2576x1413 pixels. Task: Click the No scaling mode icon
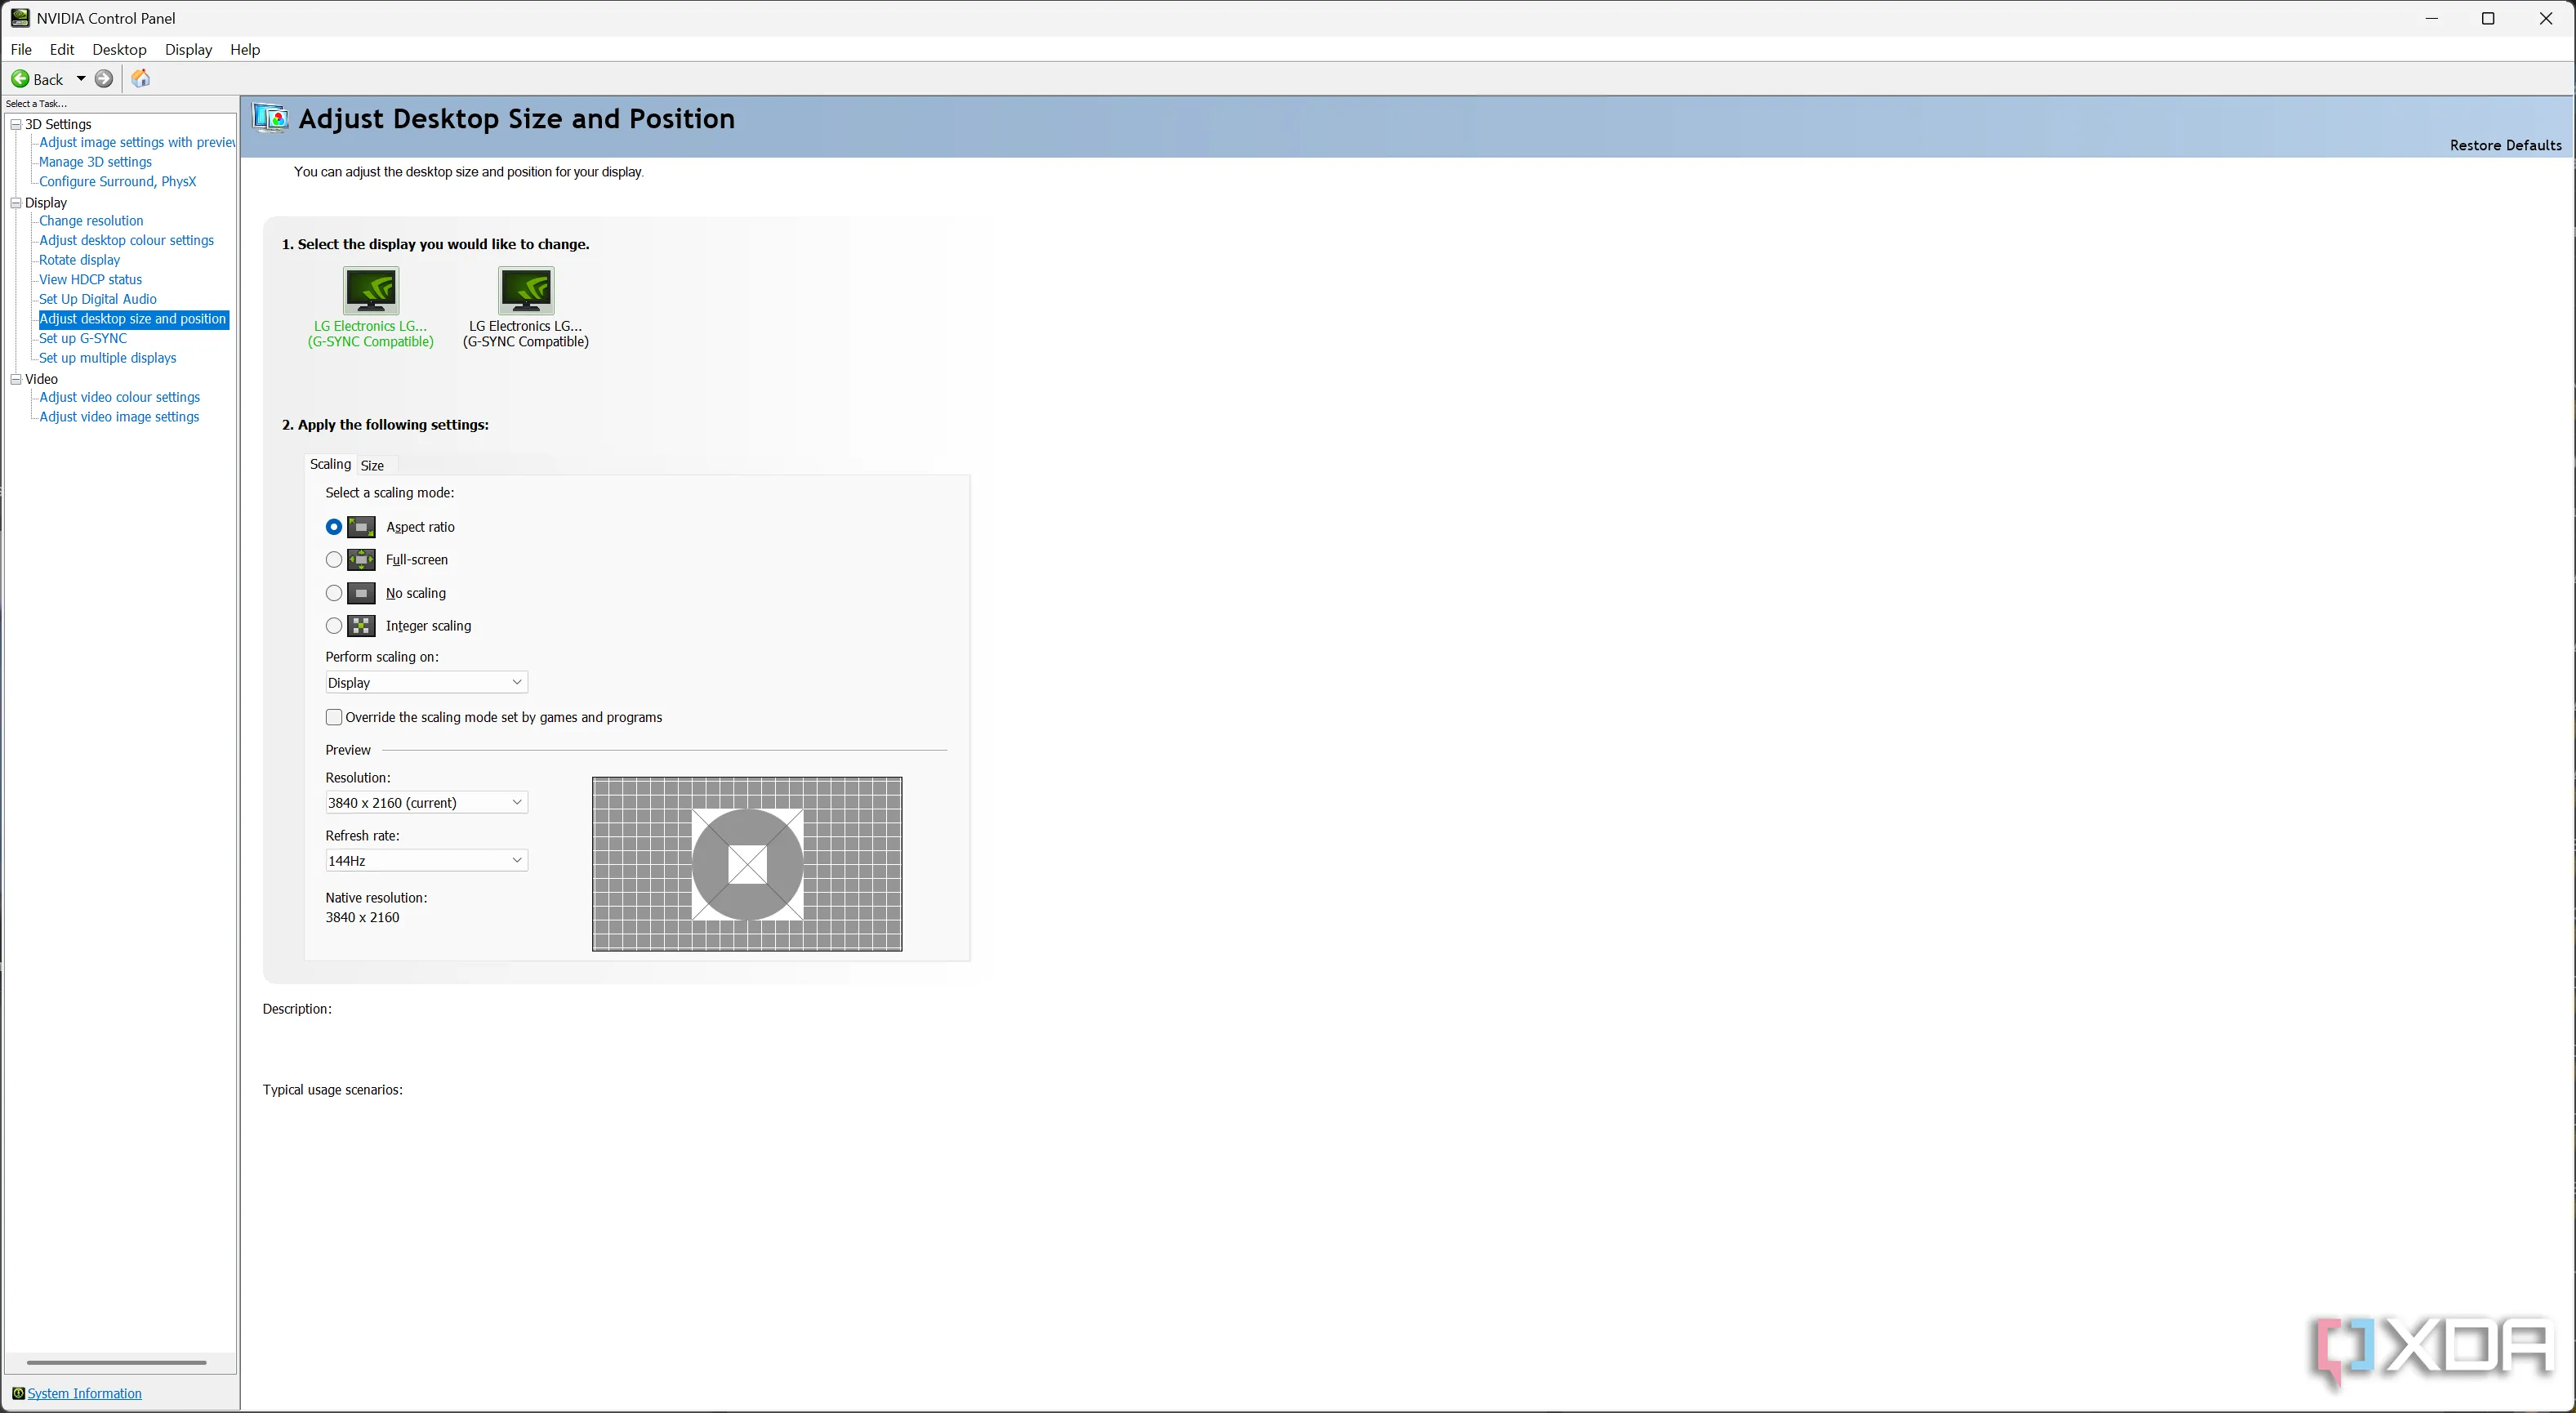361,593
